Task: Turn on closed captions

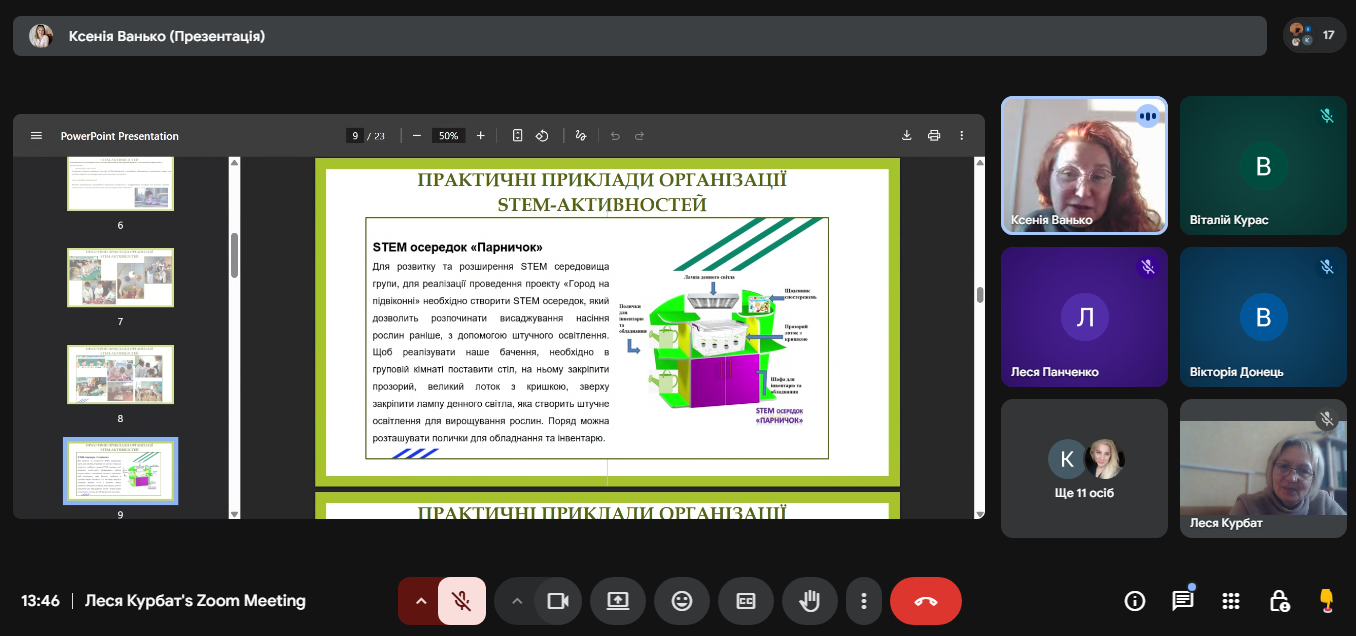Action: coord(746,601)
